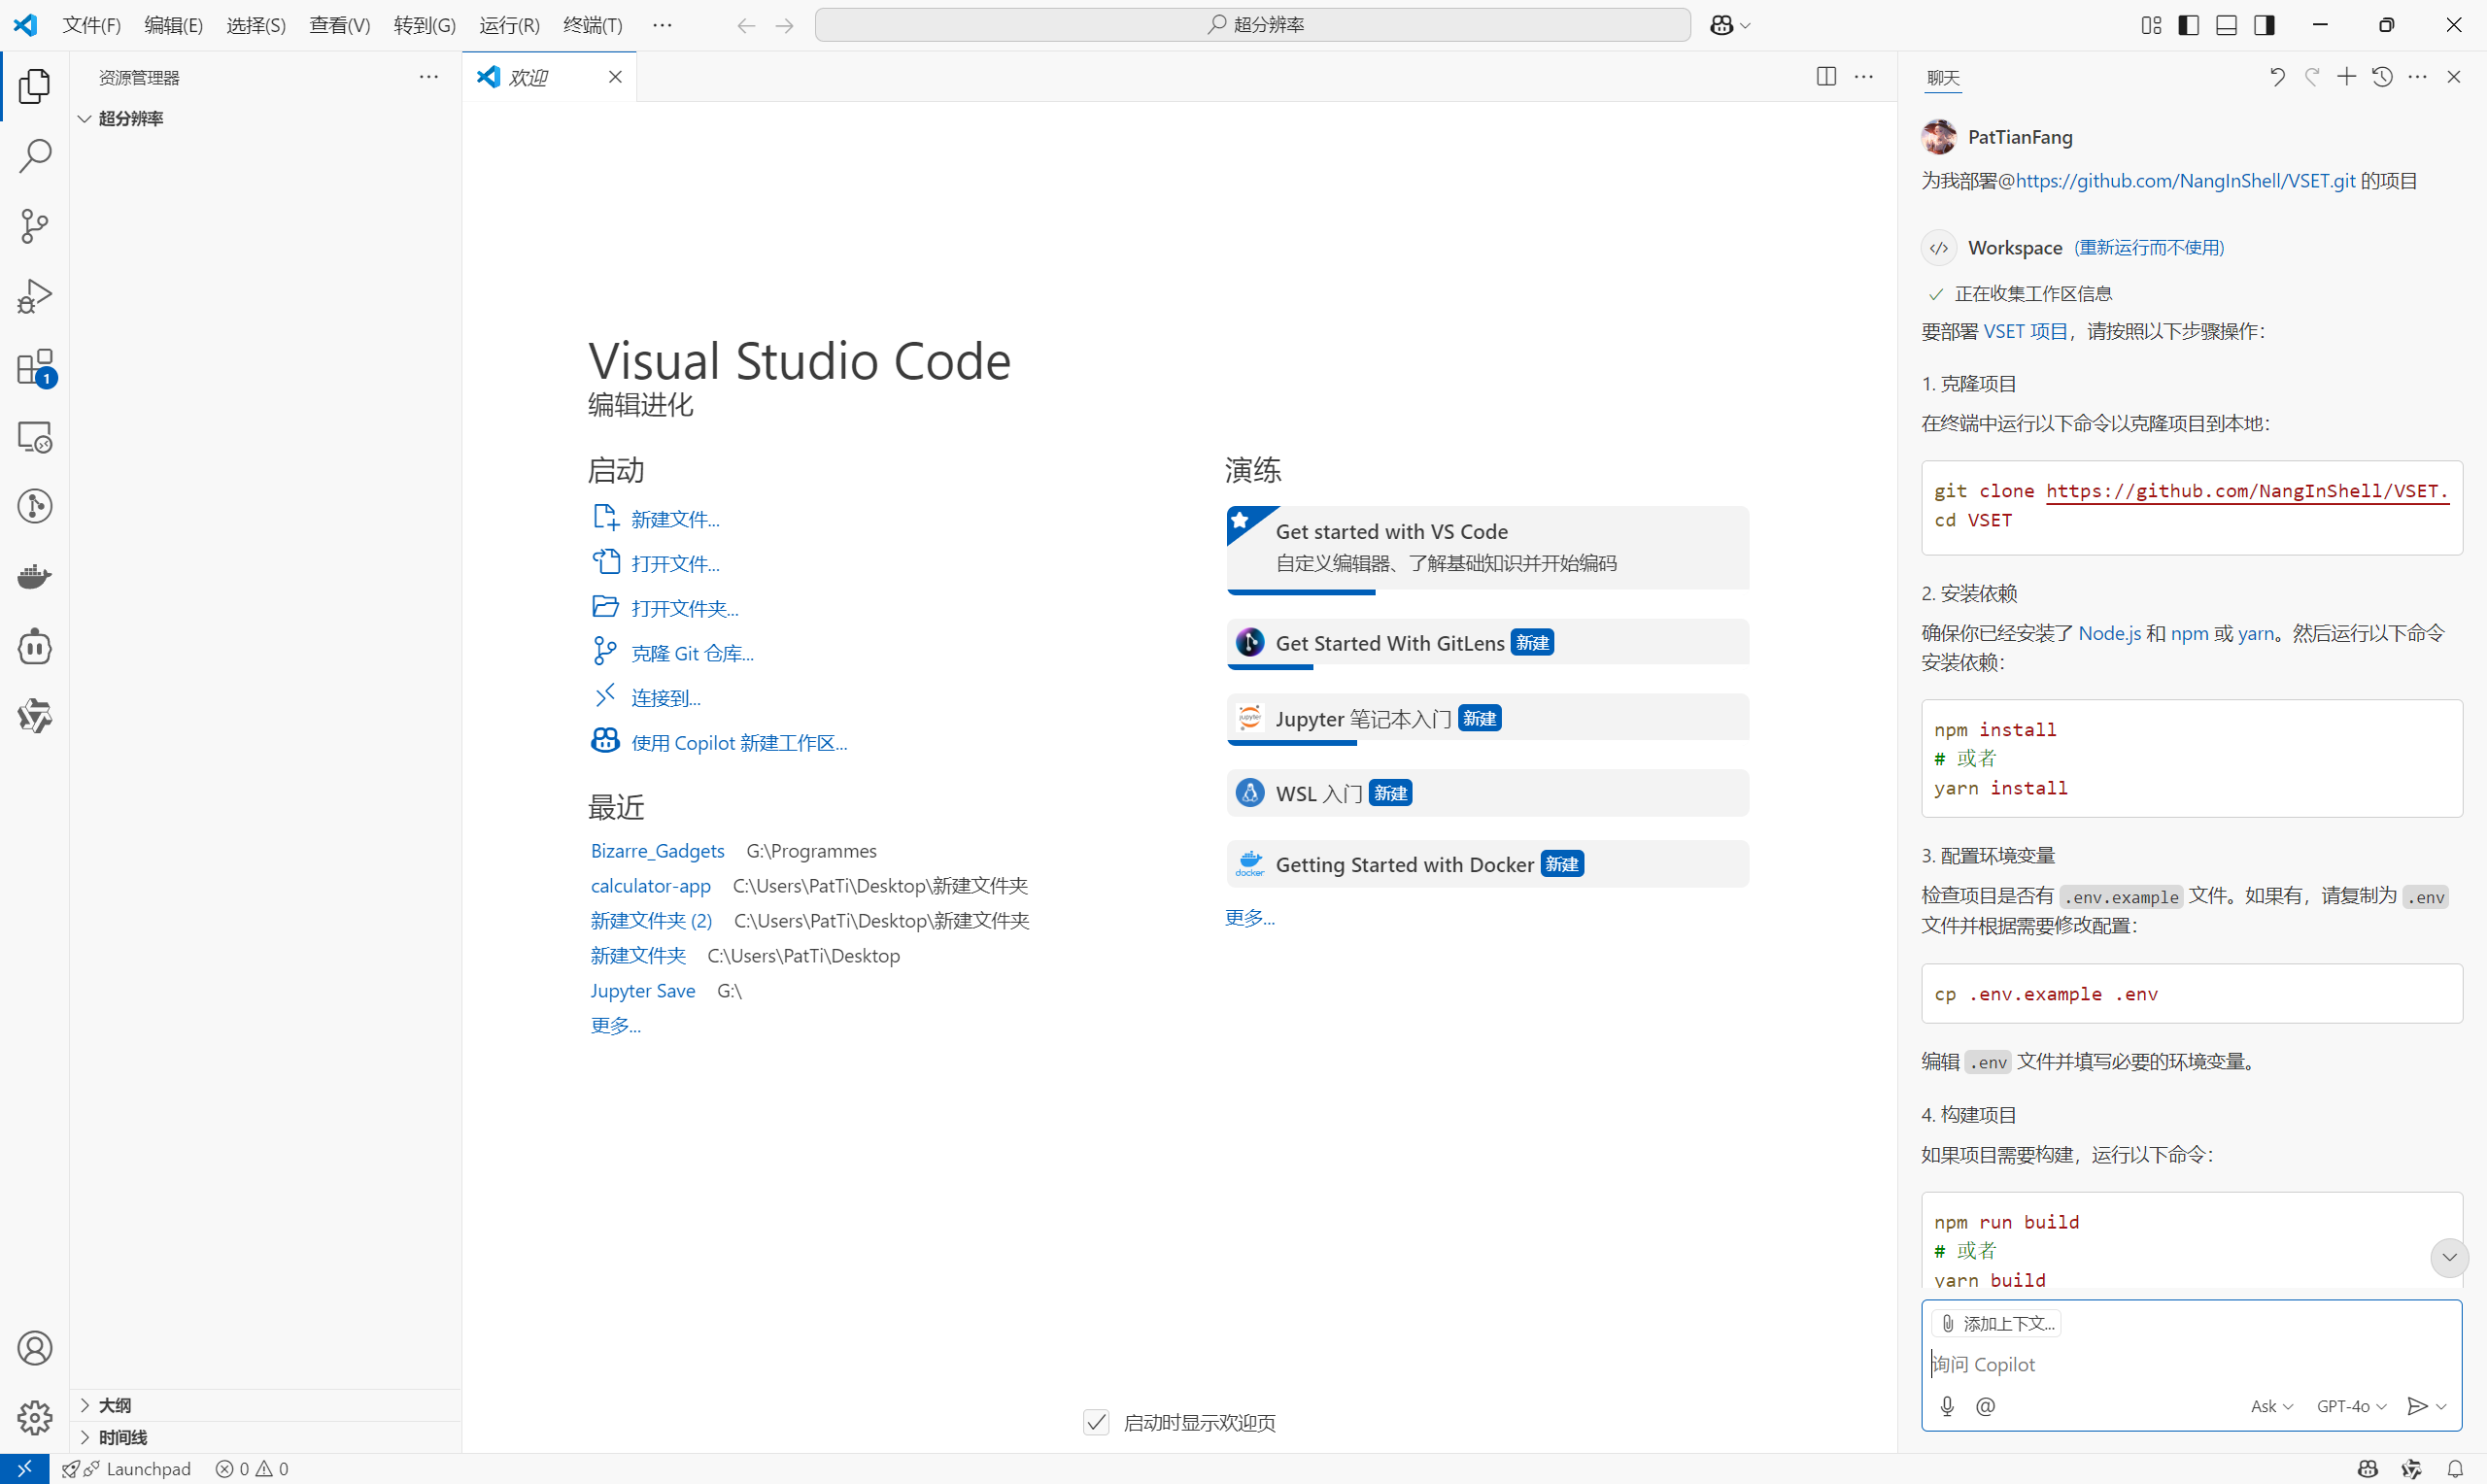Open send options dropdown arrow

point(2442,1406)
